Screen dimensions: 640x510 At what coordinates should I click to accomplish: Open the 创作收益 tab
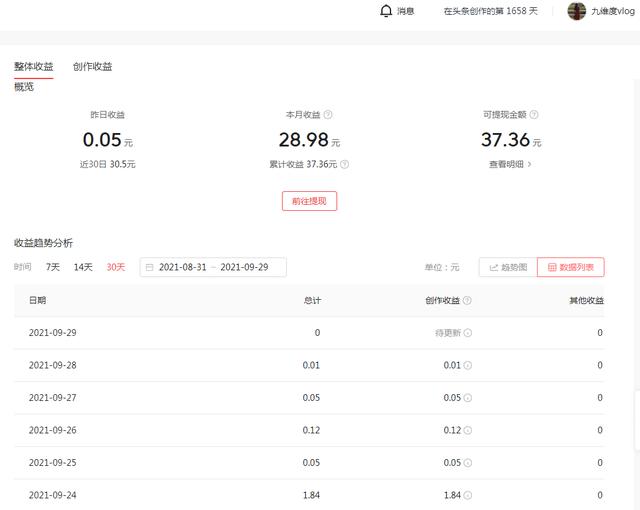[93, 67]
